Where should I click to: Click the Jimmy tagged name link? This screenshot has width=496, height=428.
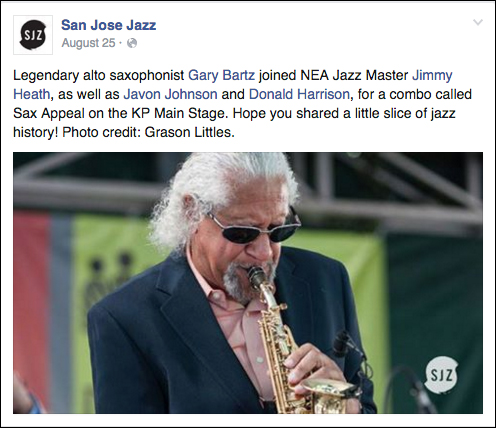(432, 75)
